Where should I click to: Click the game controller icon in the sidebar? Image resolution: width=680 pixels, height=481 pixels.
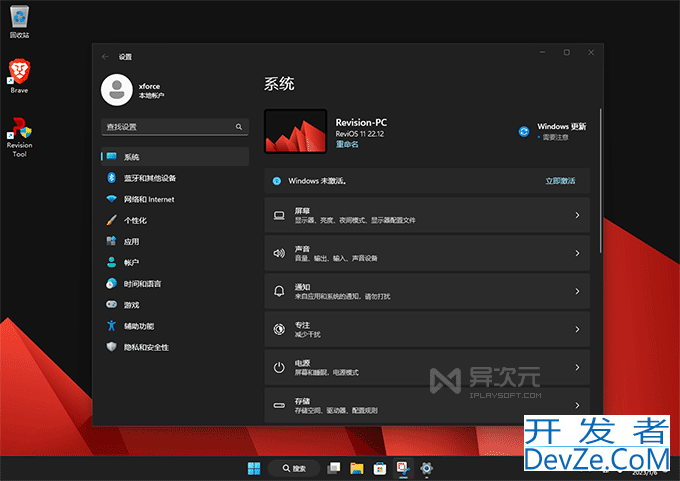point(111,304)
